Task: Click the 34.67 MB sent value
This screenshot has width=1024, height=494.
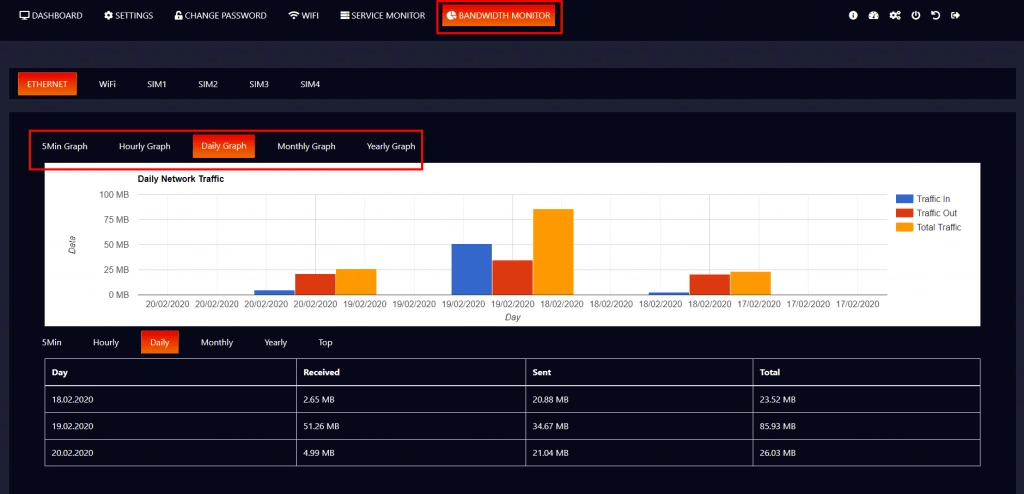Action: [x=550, y=426]
